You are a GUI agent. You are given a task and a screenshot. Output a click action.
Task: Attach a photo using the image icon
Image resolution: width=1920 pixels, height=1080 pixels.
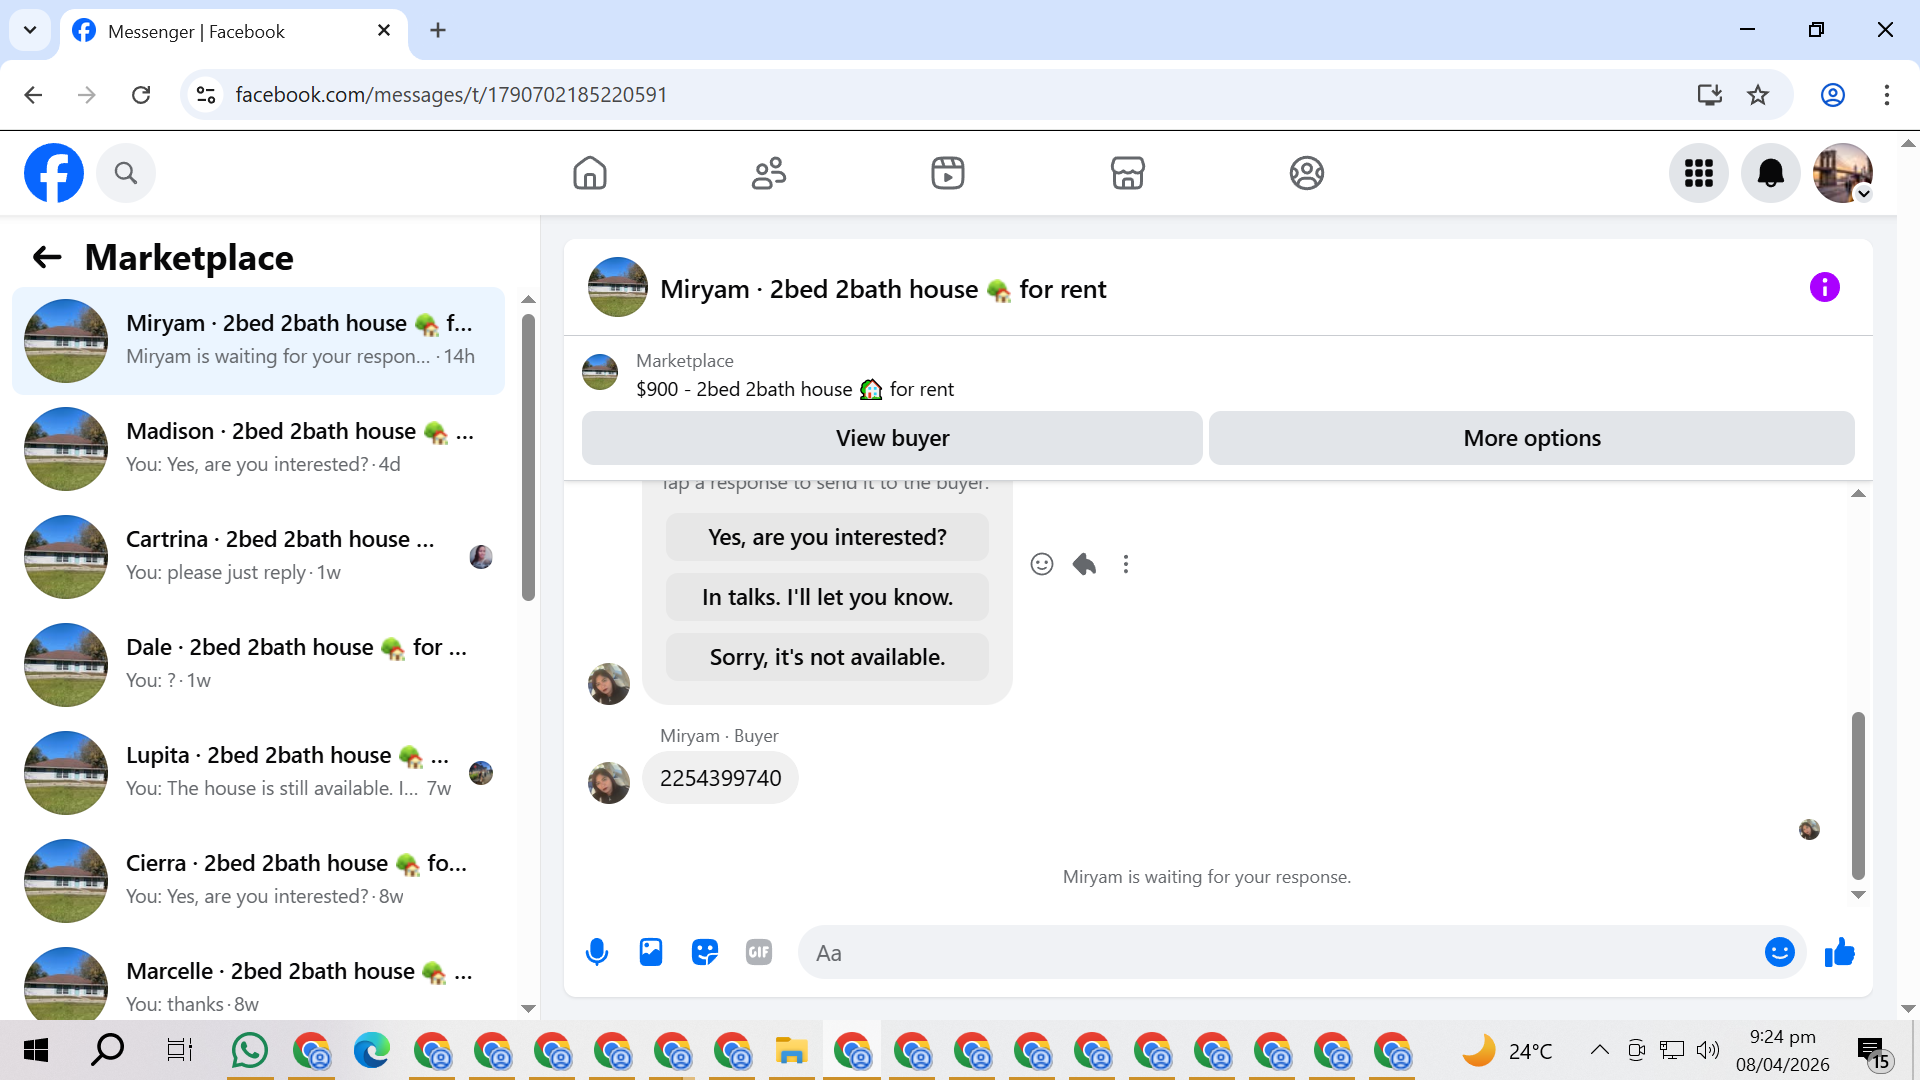(x=651, y=952)
